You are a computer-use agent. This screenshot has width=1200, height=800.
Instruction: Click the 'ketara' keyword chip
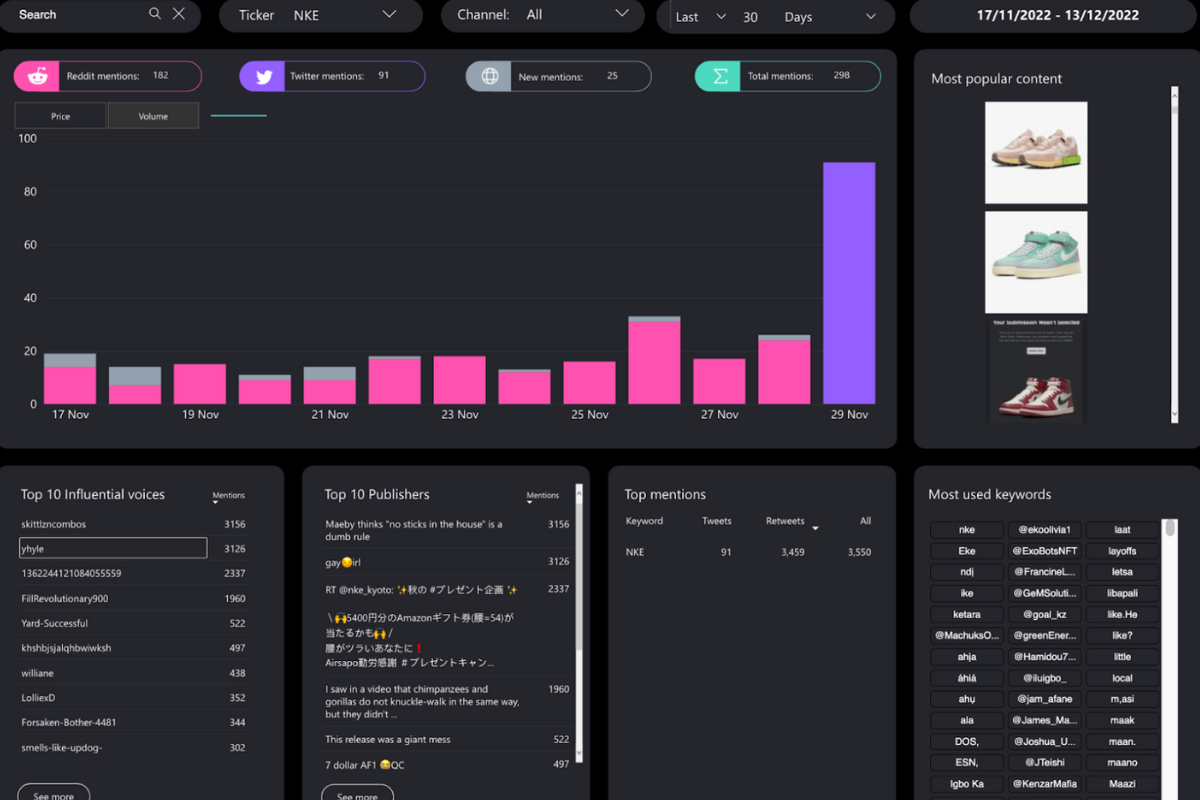(x=967, y=614)
